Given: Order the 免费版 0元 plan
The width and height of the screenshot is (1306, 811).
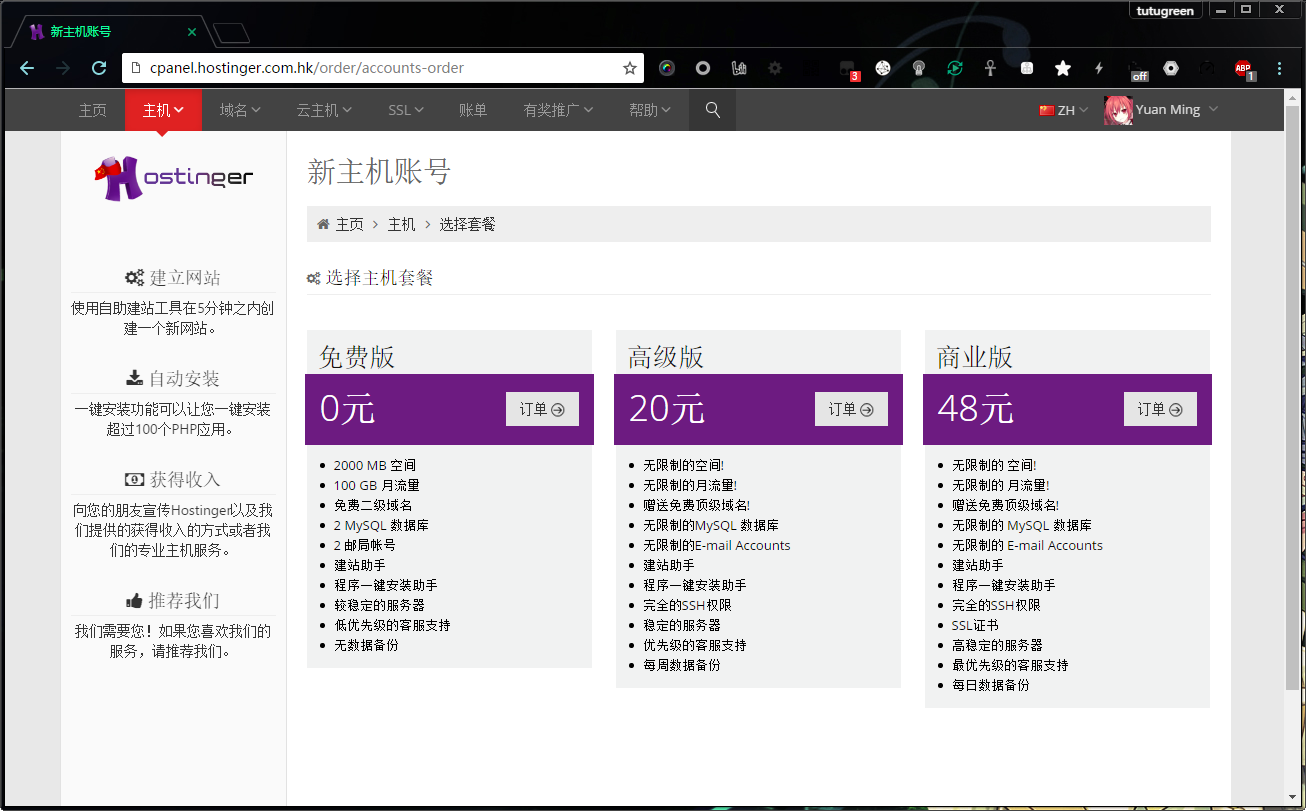Looking at the screenshot, I should click(542, 409).
